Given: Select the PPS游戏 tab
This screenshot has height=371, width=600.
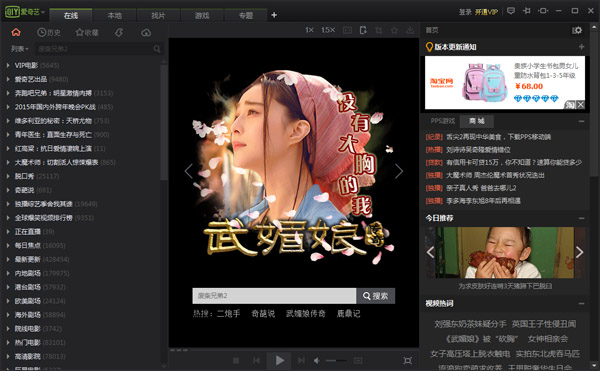Looking at the screenshot, I should tap(443, 121).
